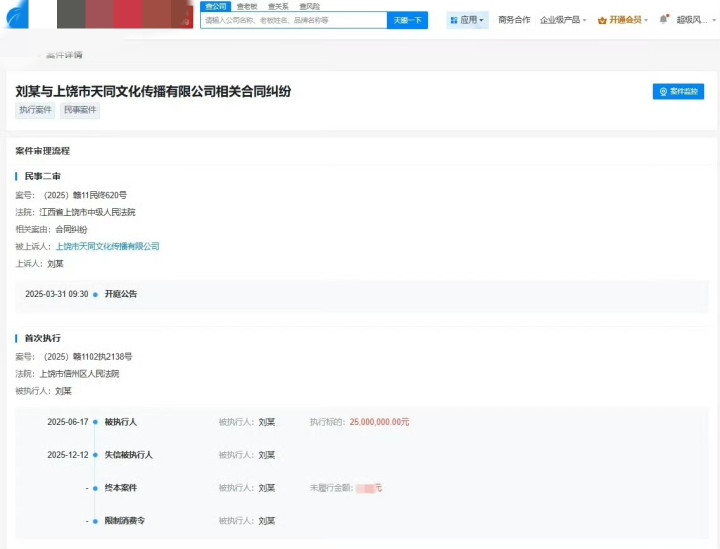
Task: Switch to the 查风险 search tab
Action: pyautogui.click(x=309, y=6)
